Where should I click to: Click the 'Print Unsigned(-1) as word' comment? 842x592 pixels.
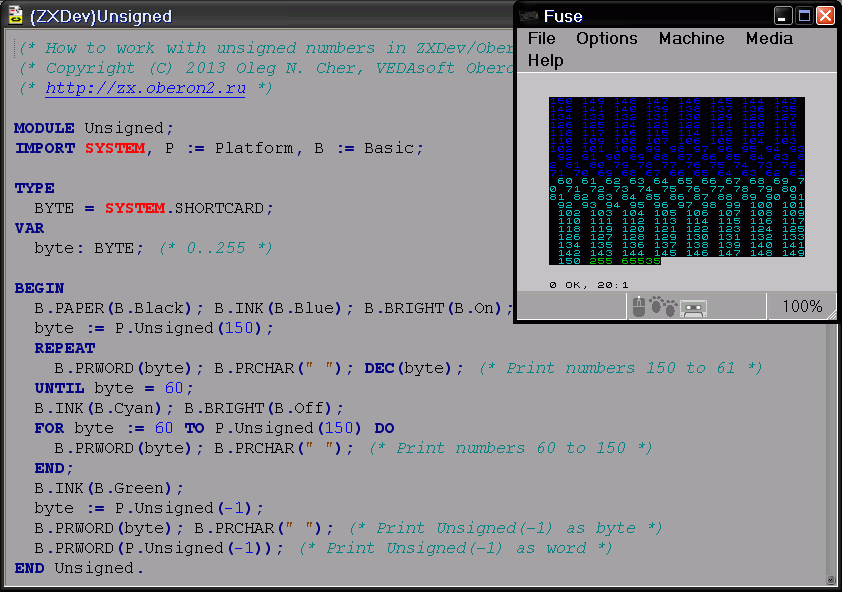tap(456, 548)
